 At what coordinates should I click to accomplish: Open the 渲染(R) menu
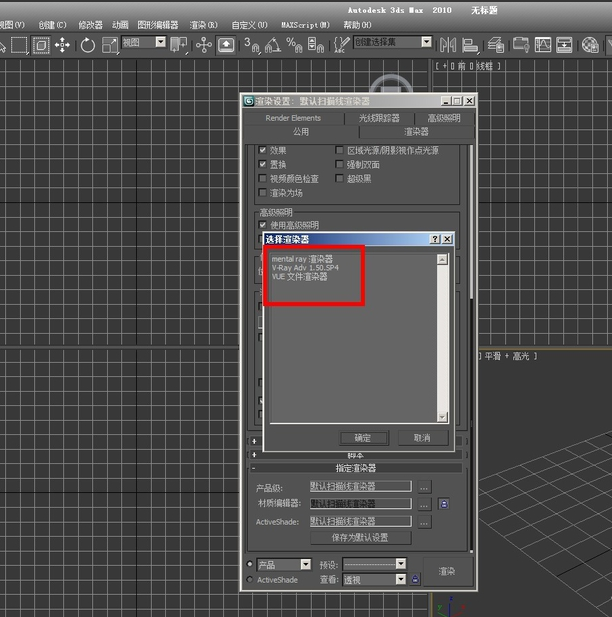click(203, 25)
